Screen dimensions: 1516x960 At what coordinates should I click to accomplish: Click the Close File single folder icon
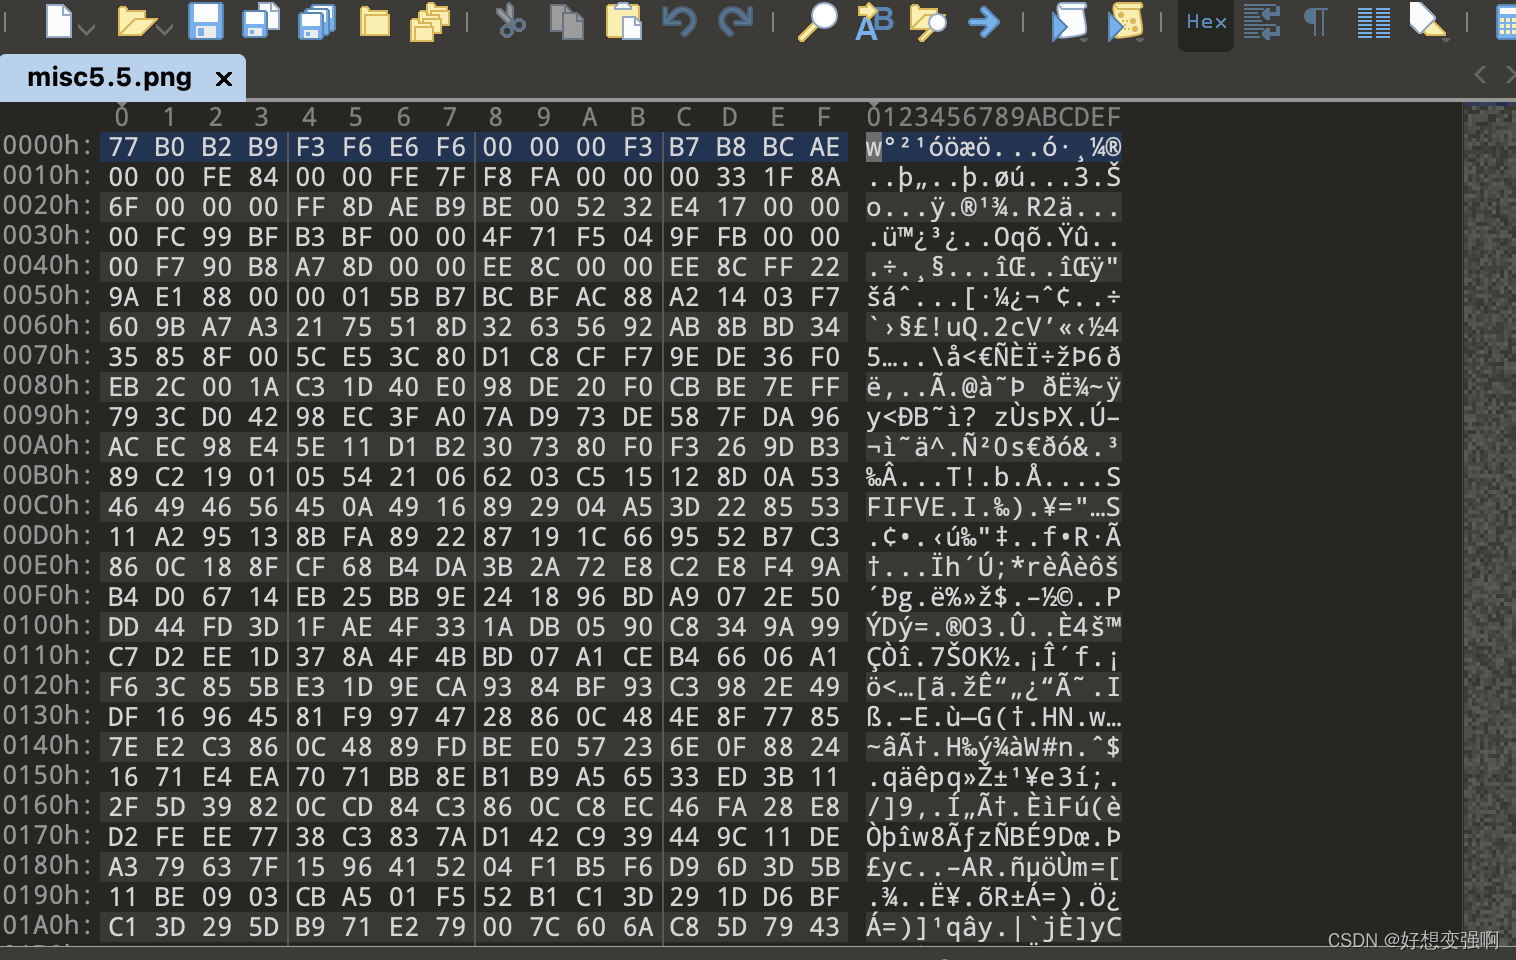coord(375,21)
